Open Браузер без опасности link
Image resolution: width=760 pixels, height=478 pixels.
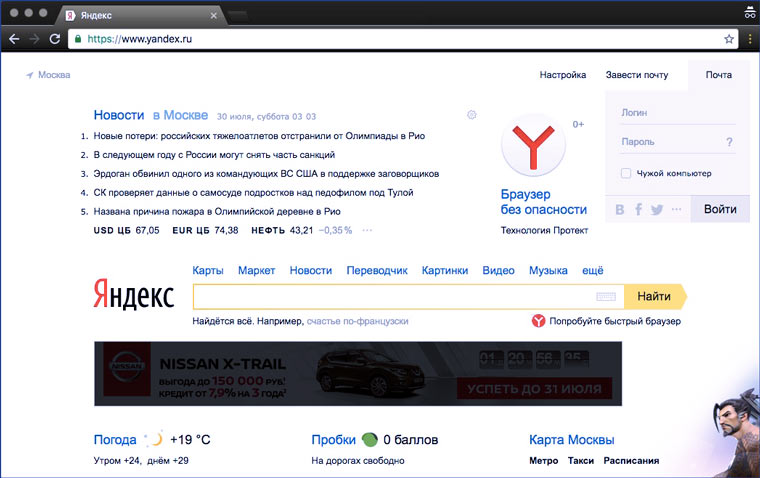pos(543,202)
